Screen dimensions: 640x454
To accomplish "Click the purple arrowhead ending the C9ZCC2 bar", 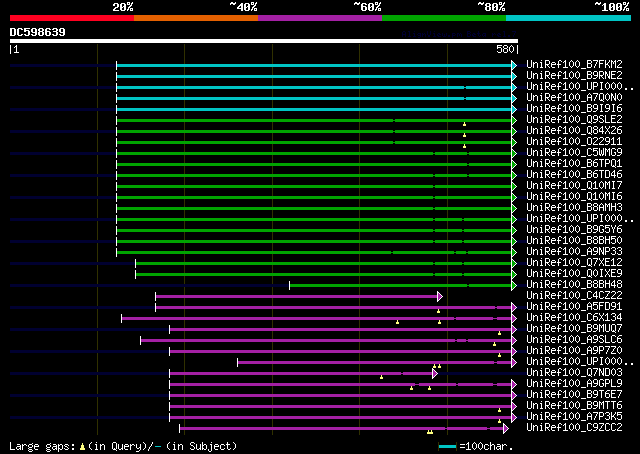I will [x=506, y=428].
